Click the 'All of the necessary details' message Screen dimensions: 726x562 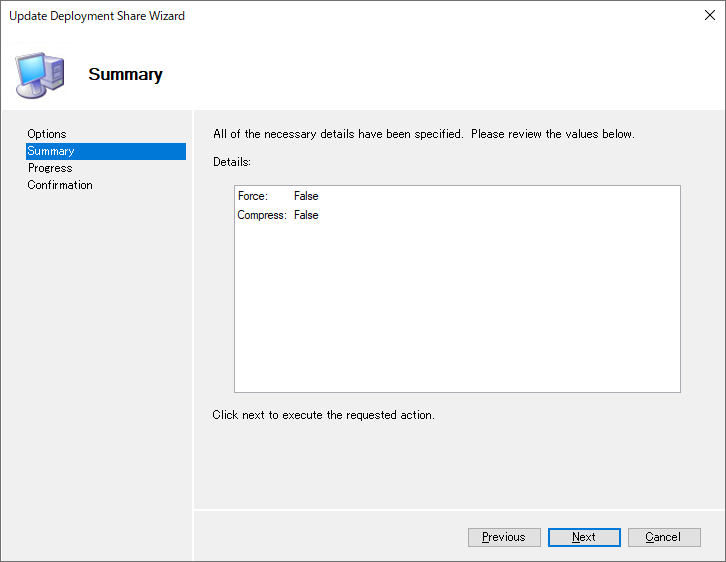(x=338, y=134)
